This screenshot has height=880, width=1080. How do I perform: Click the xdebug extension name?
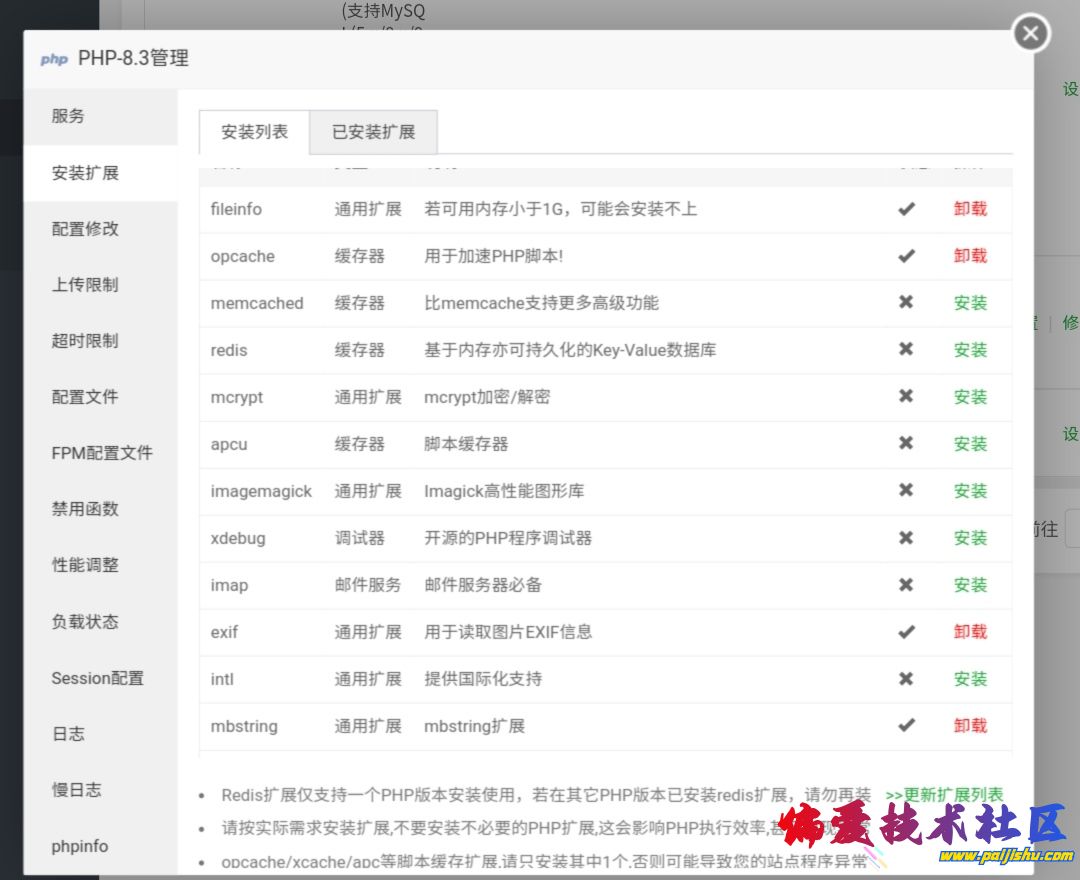[238, 538]
